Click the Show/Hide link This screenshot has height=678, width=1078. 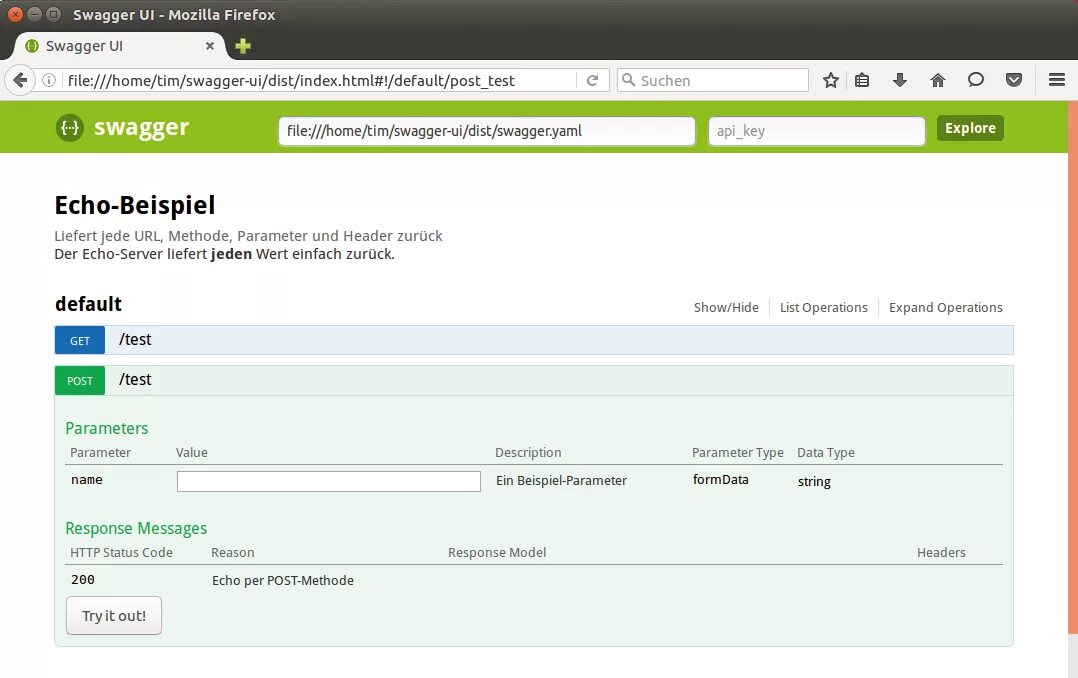click(x=726, y=307)
